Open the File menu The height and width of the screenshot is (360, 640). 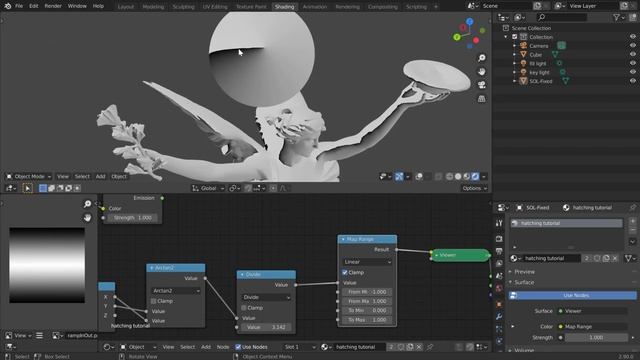[x=19, y=6]
